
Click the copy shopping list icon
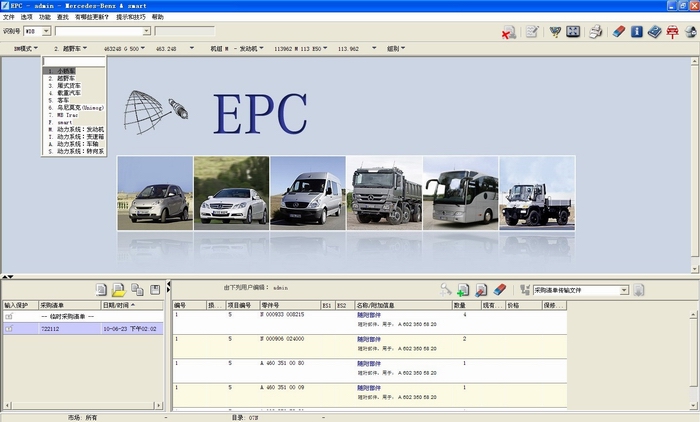(x=137, y=290)
